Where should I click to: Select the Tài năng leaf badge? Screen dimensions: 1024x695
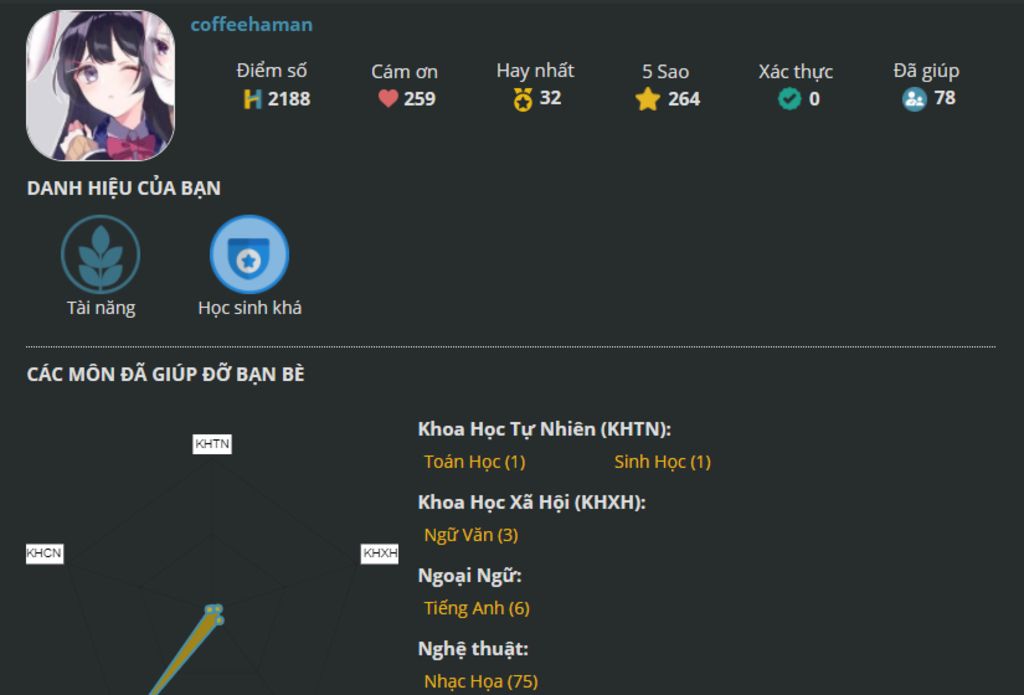(100, 255)
